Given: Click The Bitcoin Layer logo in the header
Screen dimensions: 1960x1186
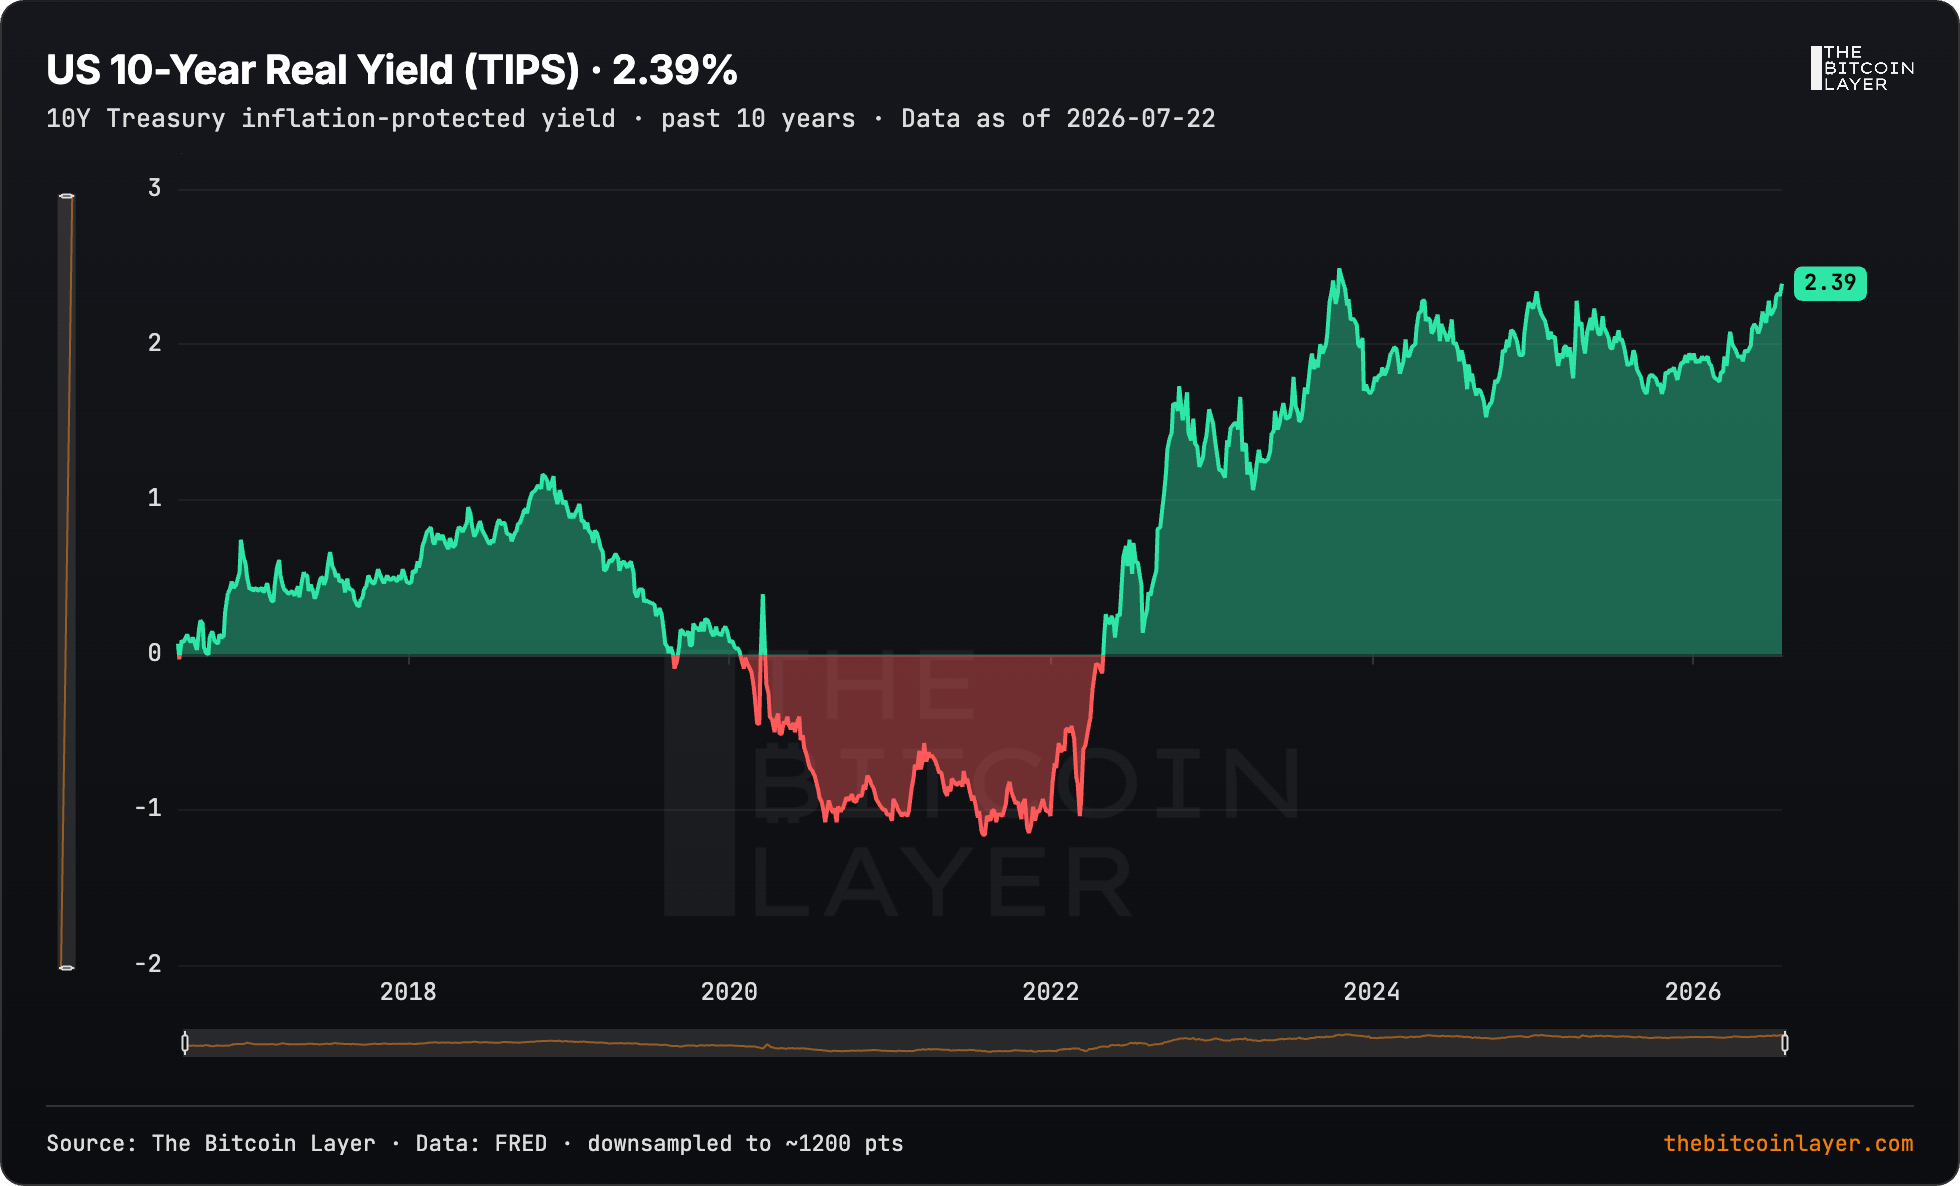Looking at the screenshot, I should [x=1862, y=68].
